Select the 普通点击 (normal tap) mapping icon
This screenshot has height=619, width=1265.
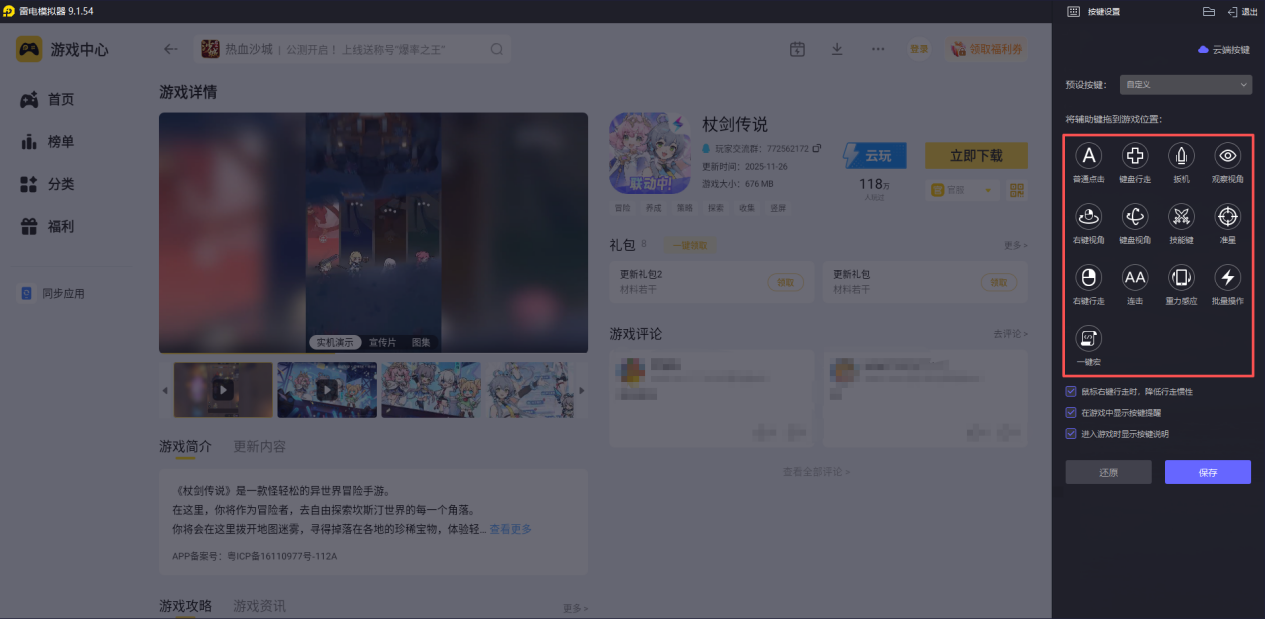1088,157
